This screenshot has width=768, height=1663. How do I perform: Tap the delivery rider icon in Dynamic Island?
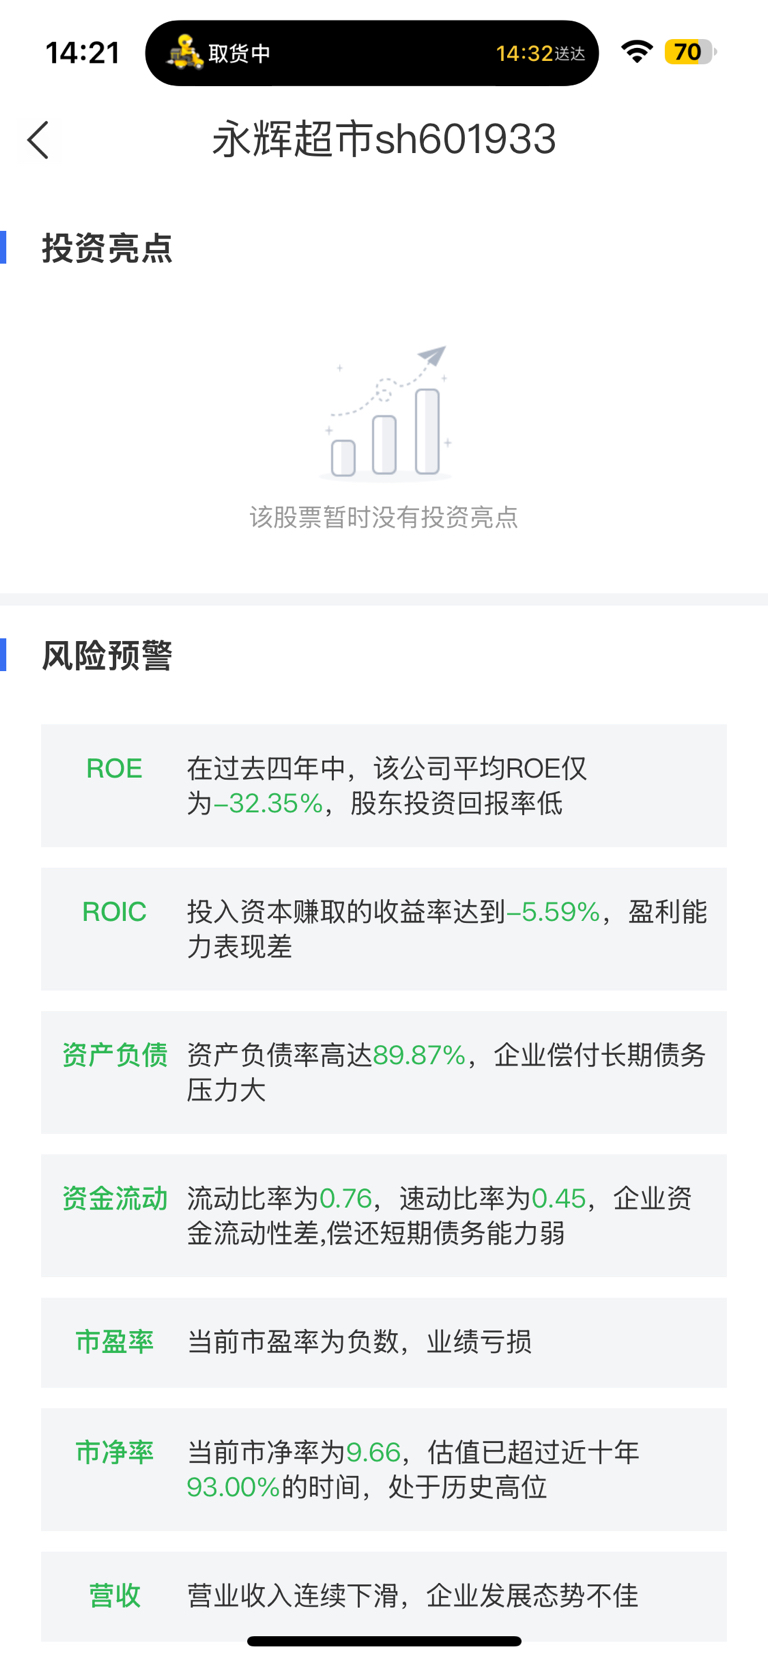pyautogui.click(x=184, y=52)
